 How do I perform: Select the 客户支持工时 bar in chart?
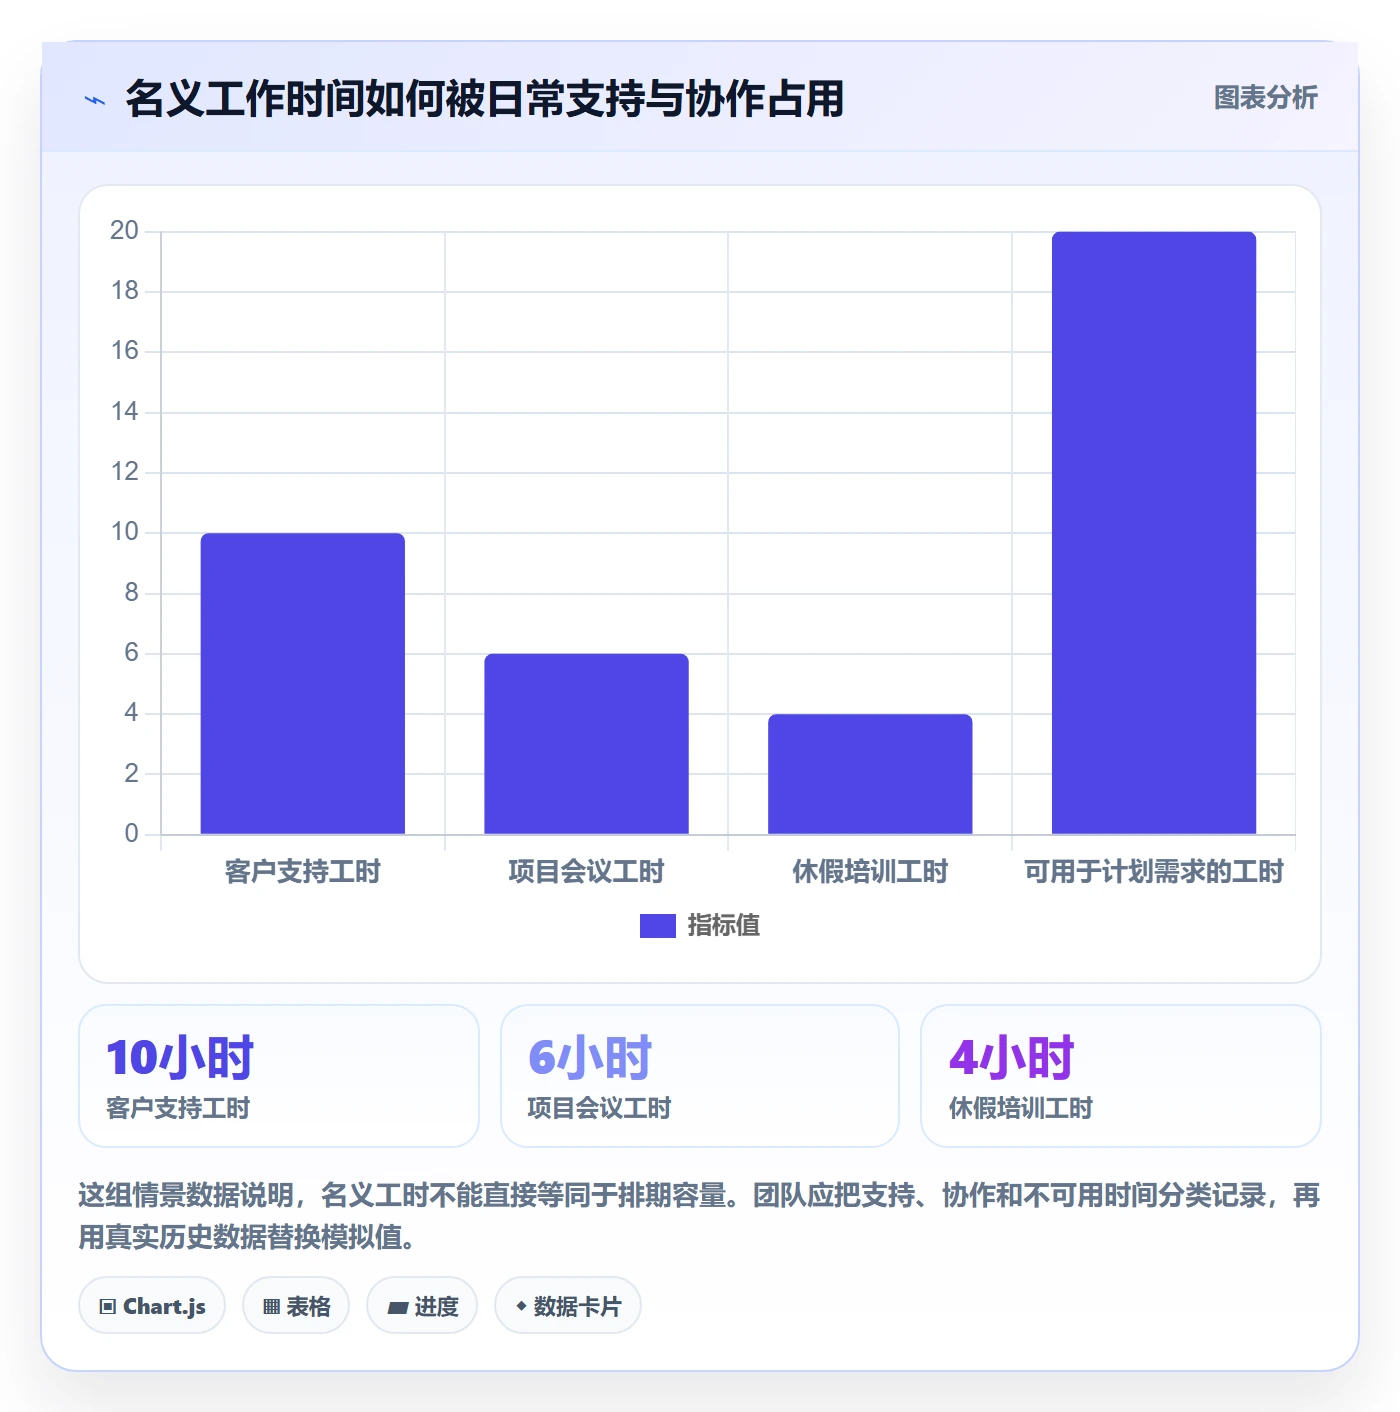pyautogui.click(x=303, y=683)
